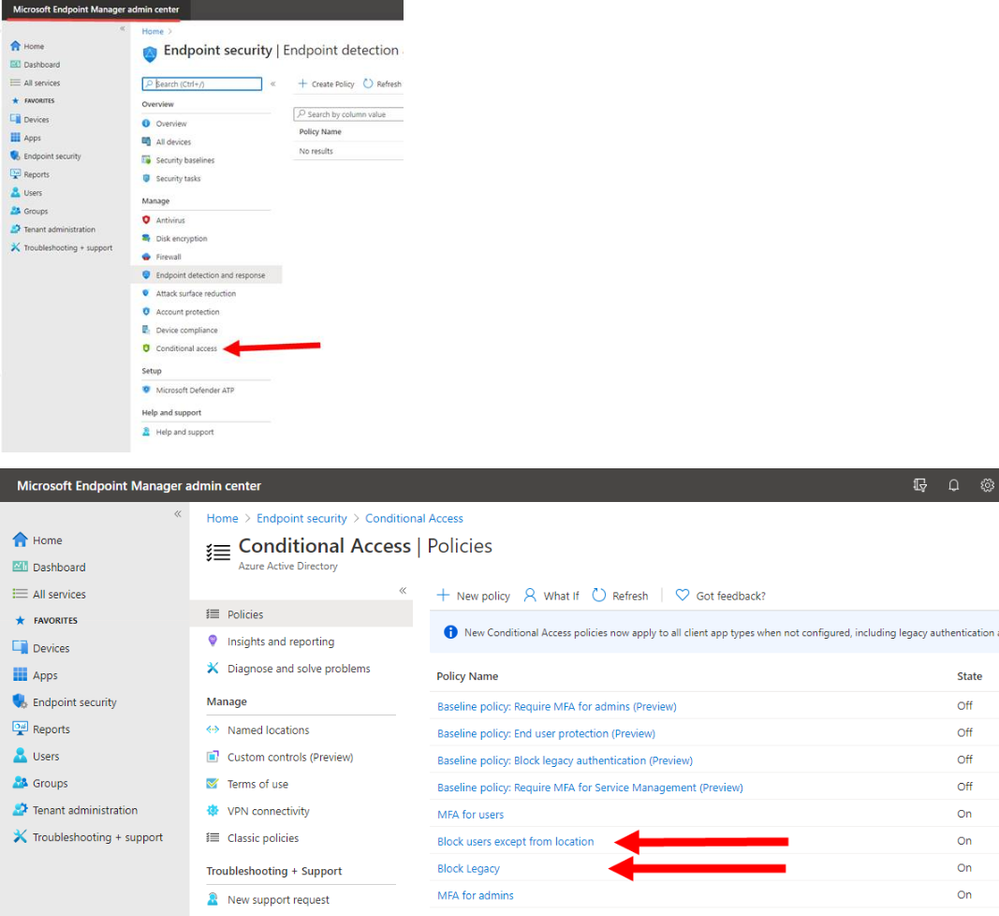This screenshot has width=999, height=916.
Task: Open Conditional access in upper Endpoint security menu
Action: click(x=180, y=348)
